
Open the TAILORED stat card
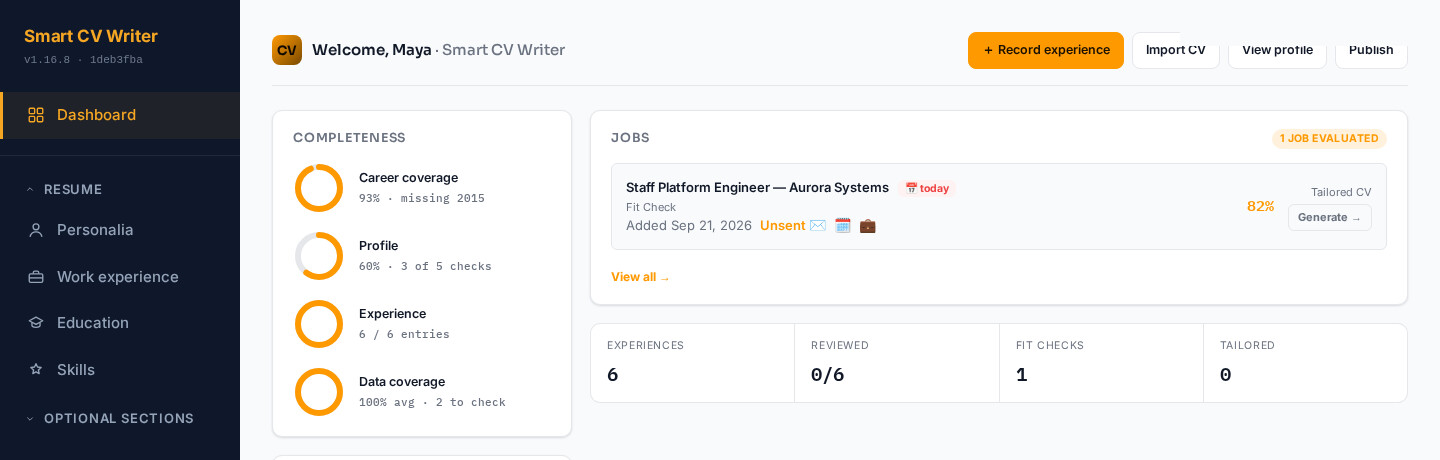tap(1305, 363)
